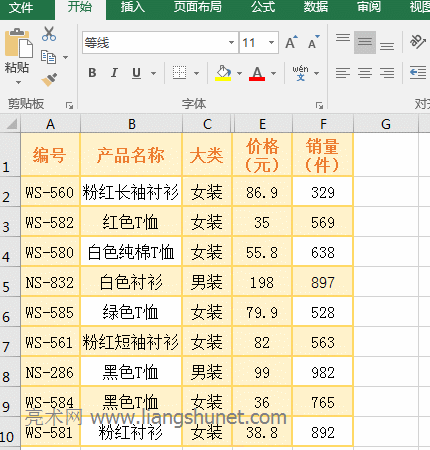Screen dimensions: 430x450
Task: Select column E header
Action: (263, 124)
